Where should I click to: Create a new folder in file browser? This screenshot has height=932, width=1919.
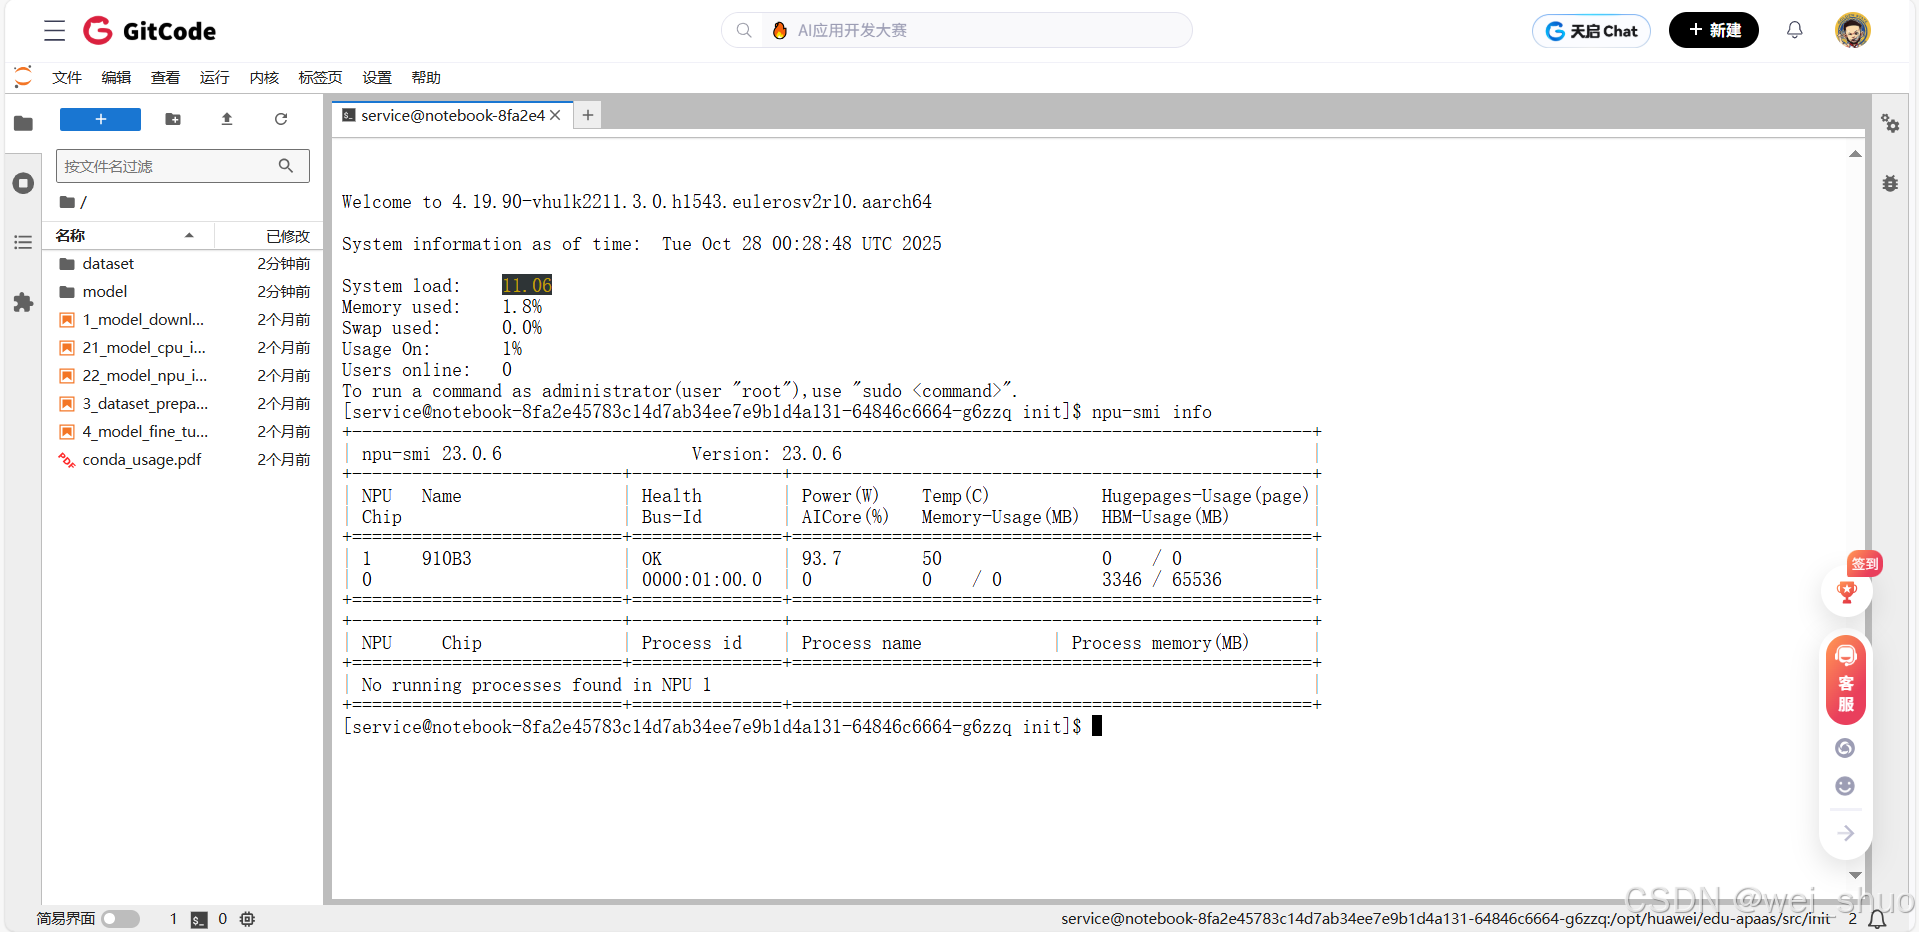(173, 119)
